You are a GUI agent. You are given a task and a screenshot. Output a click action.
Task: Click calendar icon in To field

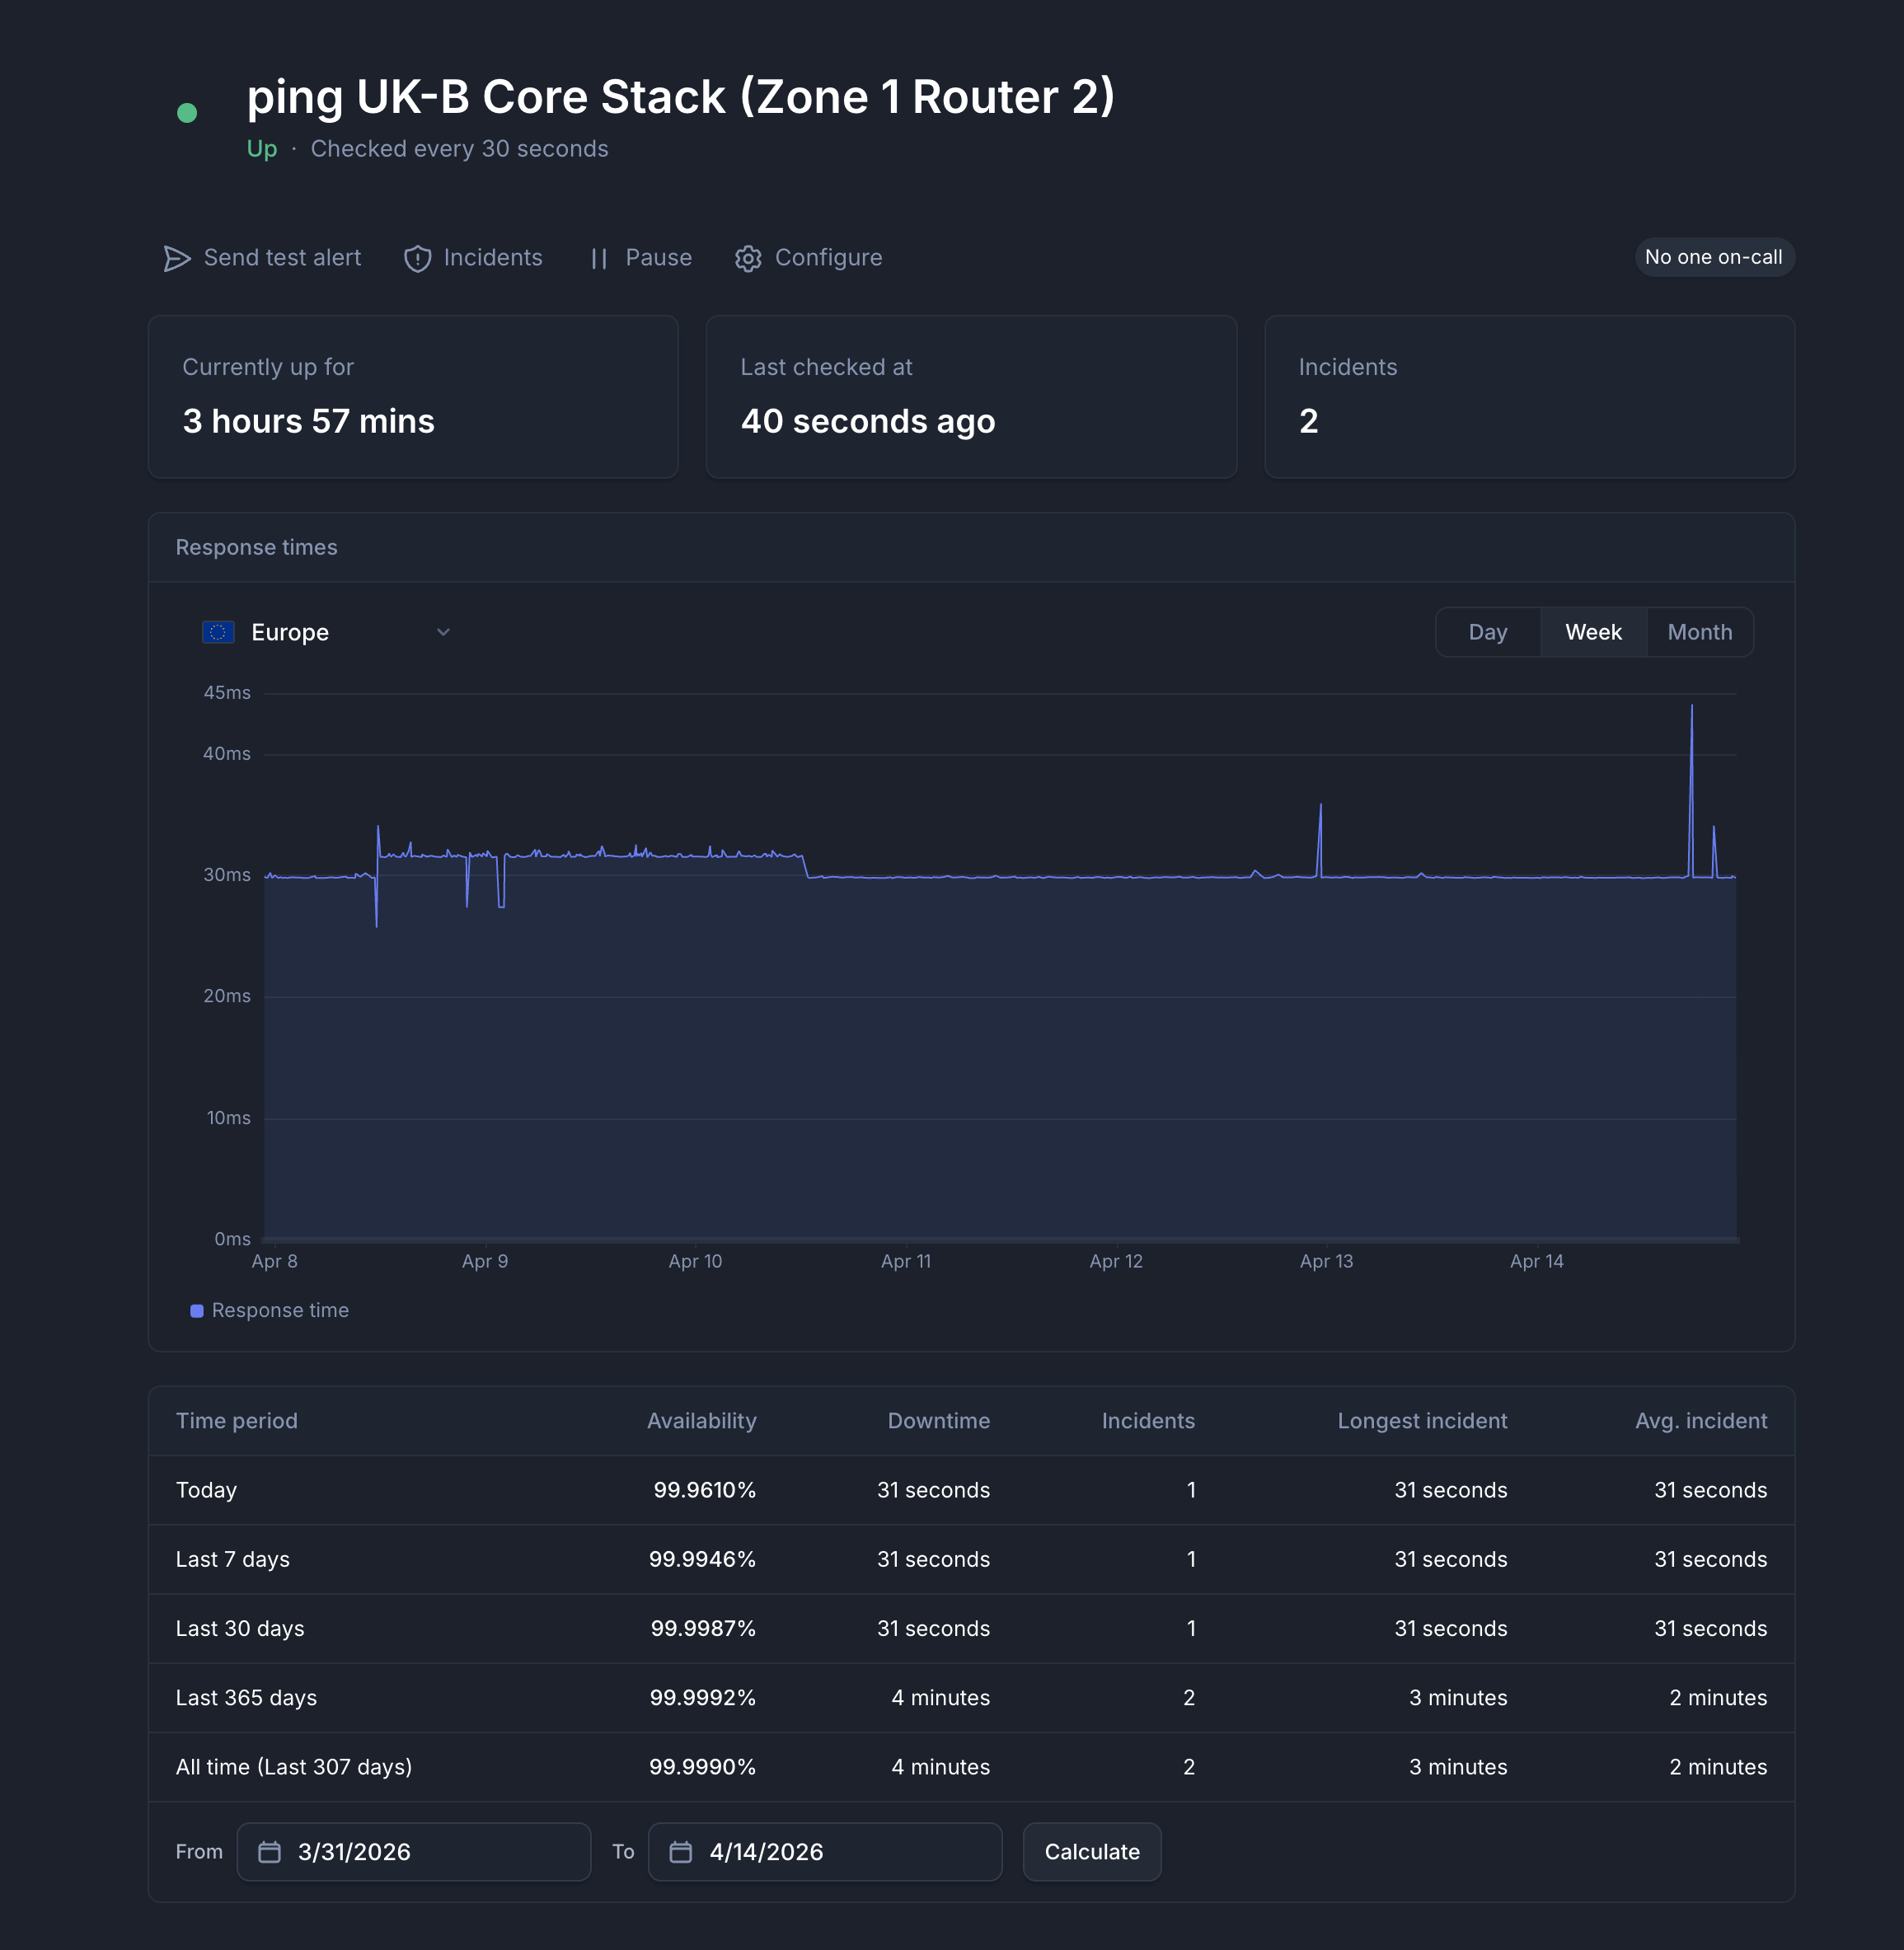pyautogui.click(x=681, y=1852)
